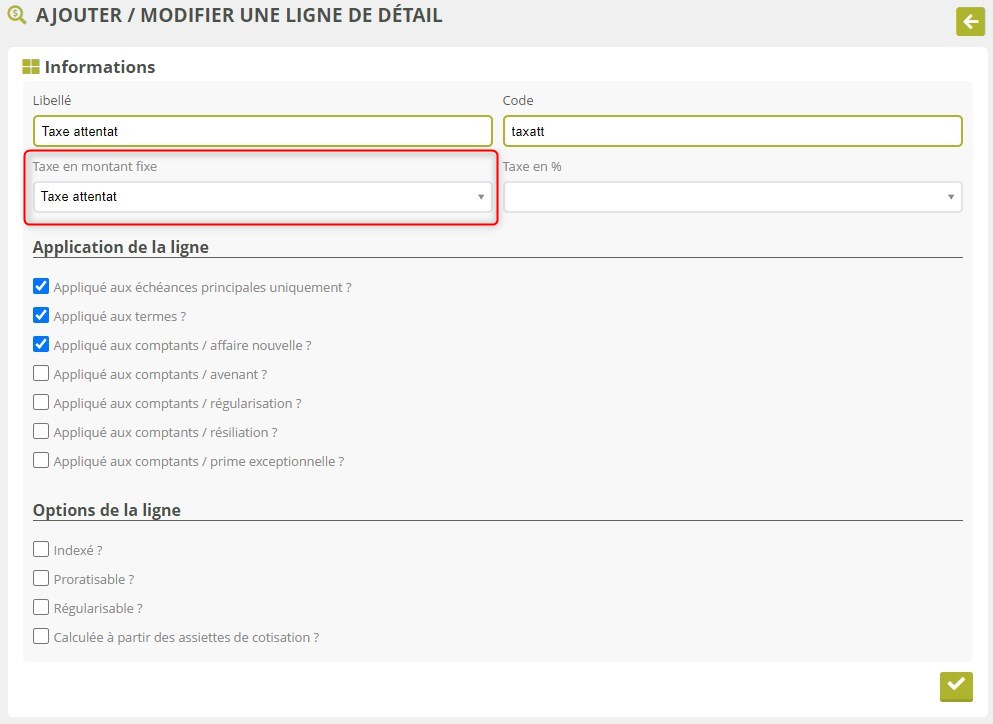The width and height of the screenshot is (993, 724).
Task: Tick the Régularisable checkbox
Action: click(x=41, y=608)
